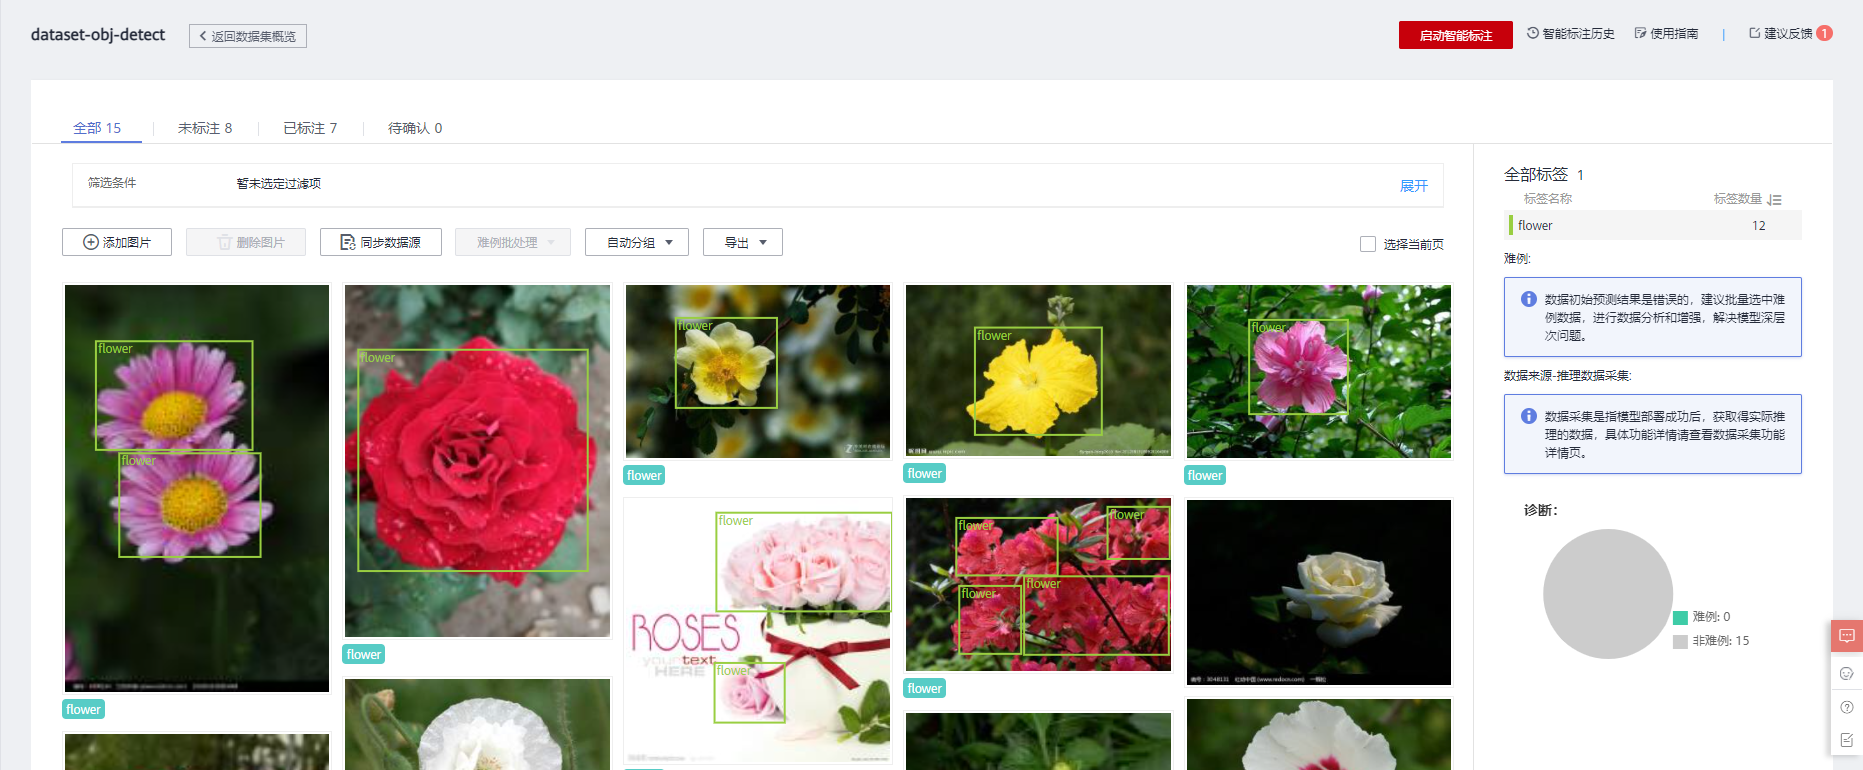Screen dimensions: 1863x770
Task: Select the 待确认 0 tab
Action: 415,128
